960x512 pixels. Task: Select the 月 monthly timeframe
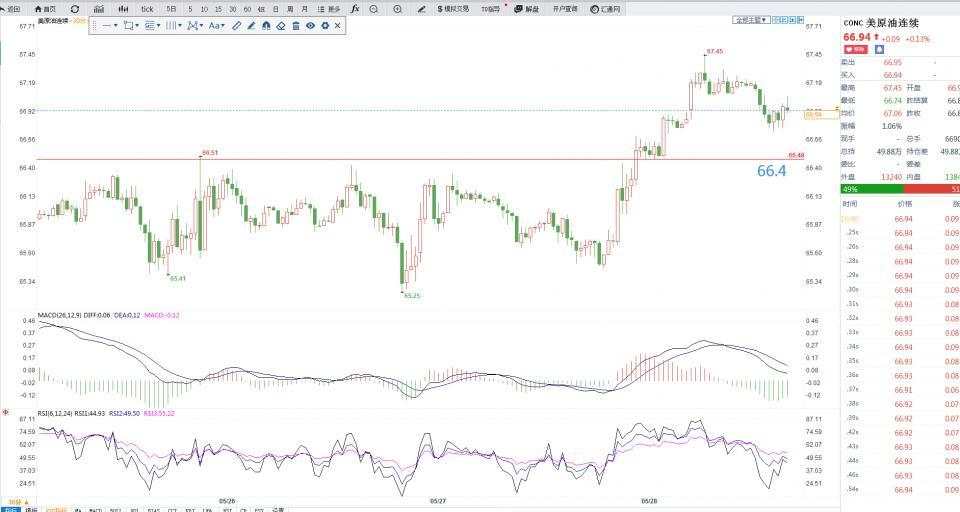(x=305, y=9)
